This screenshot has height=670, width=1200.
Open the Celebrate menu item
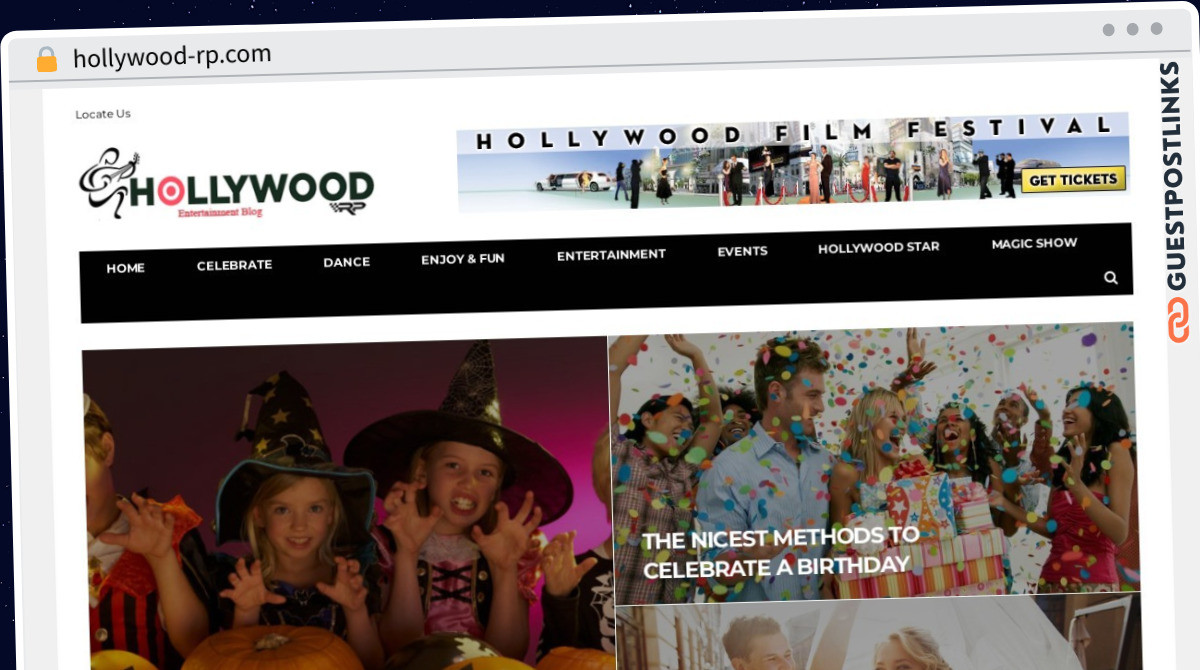tap(234, 265)
